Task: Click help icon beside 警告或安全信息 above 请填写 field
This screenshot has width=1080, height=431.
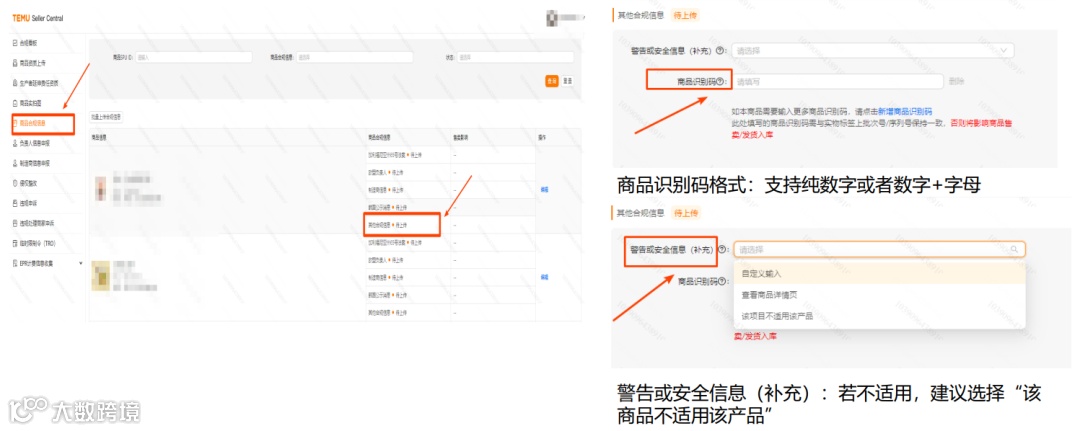Action: tap(720, 51)
